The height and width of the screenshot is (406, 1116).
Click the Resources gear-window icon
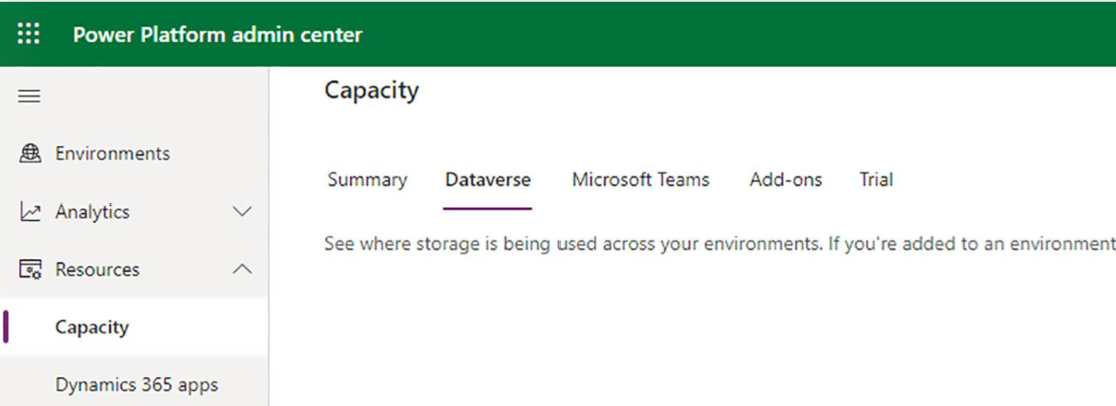click(x=30, y=269)
